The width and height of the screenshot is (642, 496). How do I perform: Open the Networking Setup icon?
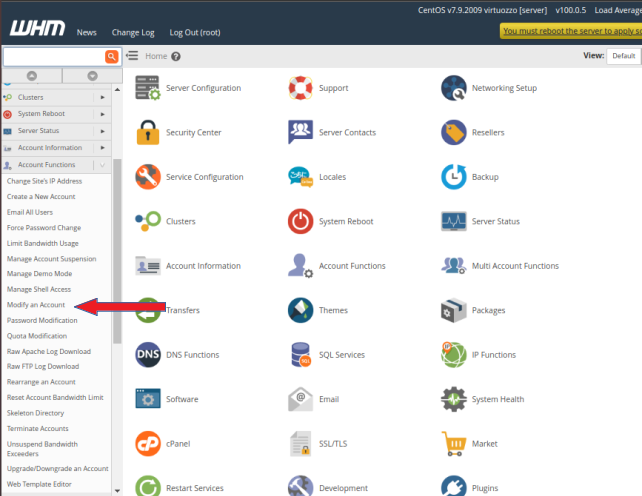point(454,88)
